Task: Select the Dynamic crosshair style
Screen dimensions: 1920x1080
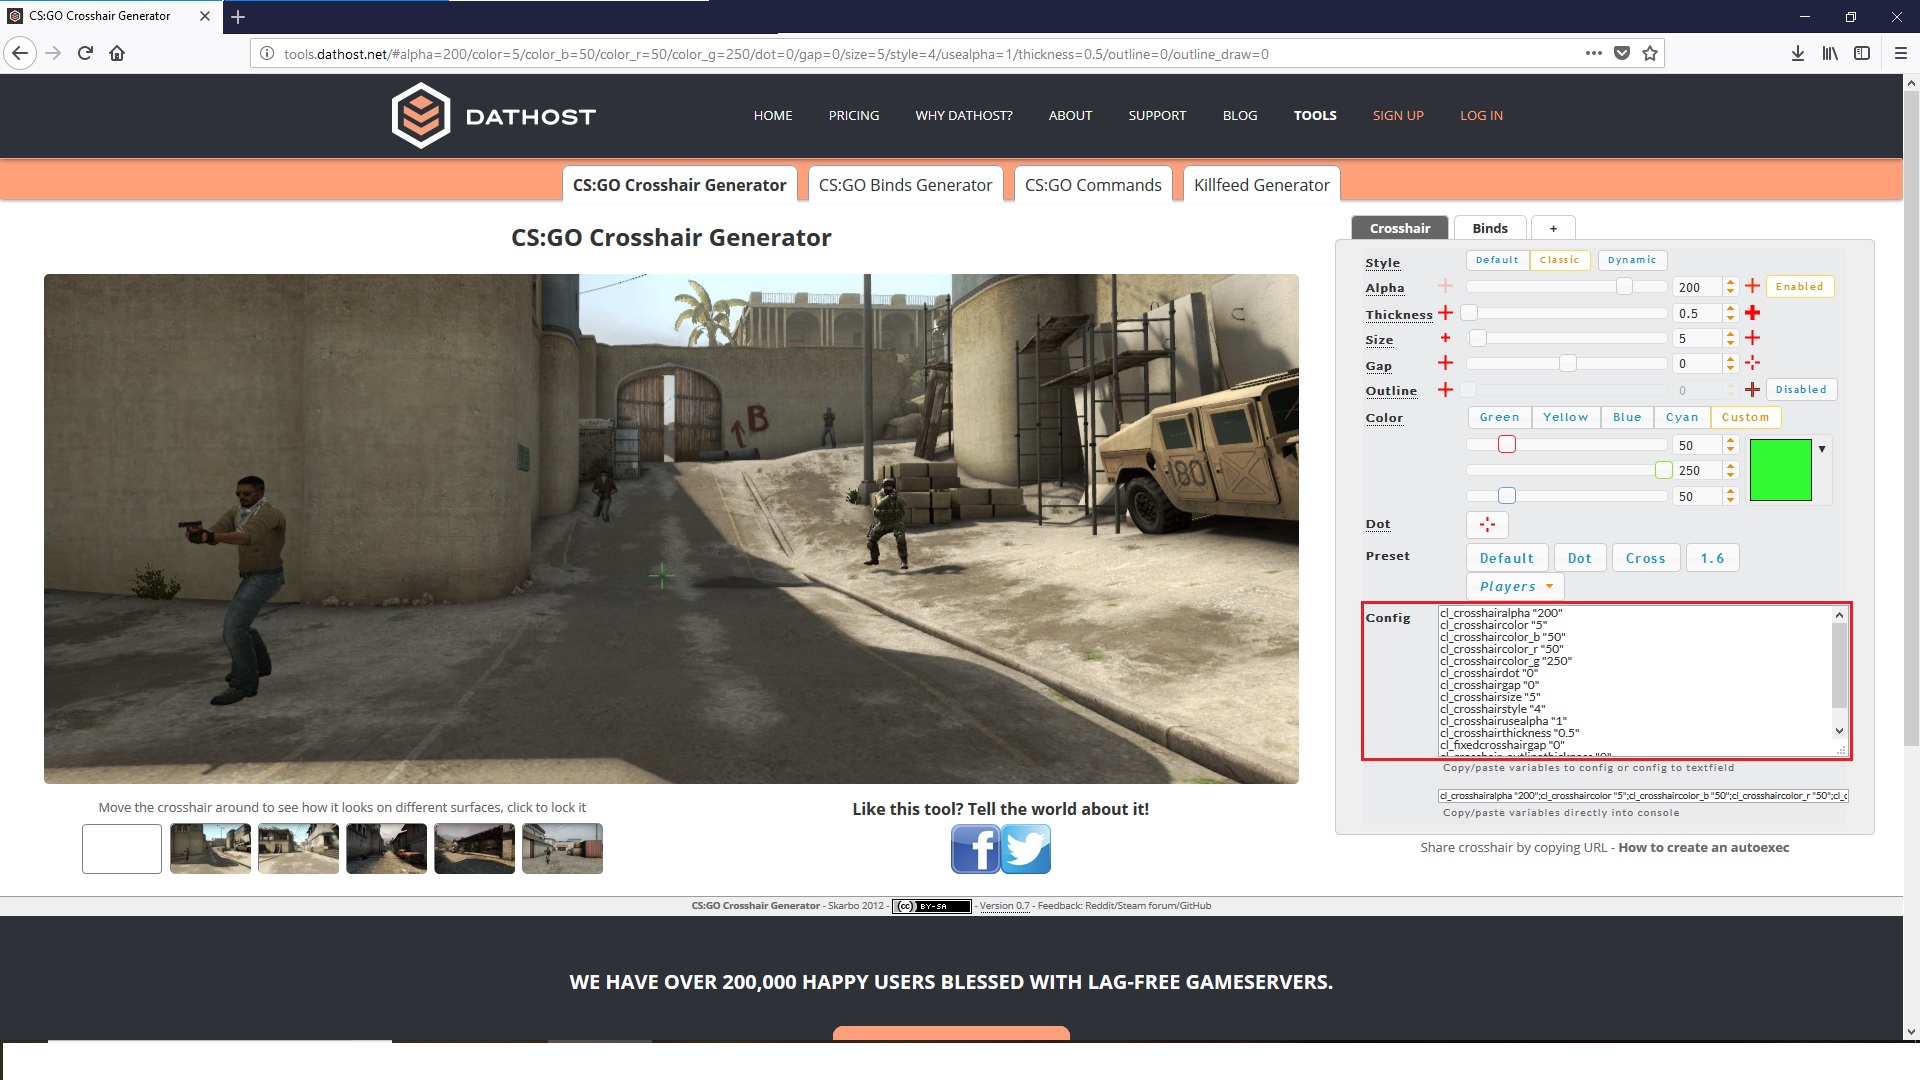Action: coord(1631,260)
